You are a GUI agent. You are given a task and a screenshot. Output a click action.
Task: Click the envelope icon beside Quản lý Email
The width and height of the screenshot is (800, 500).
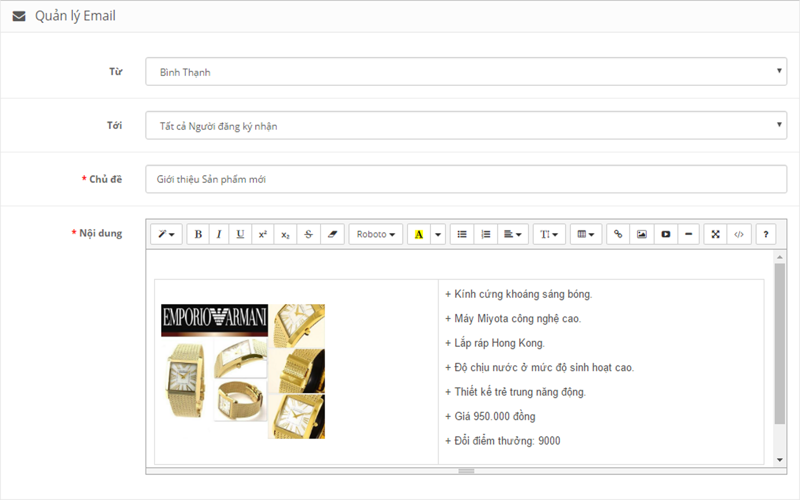(19, 16)
